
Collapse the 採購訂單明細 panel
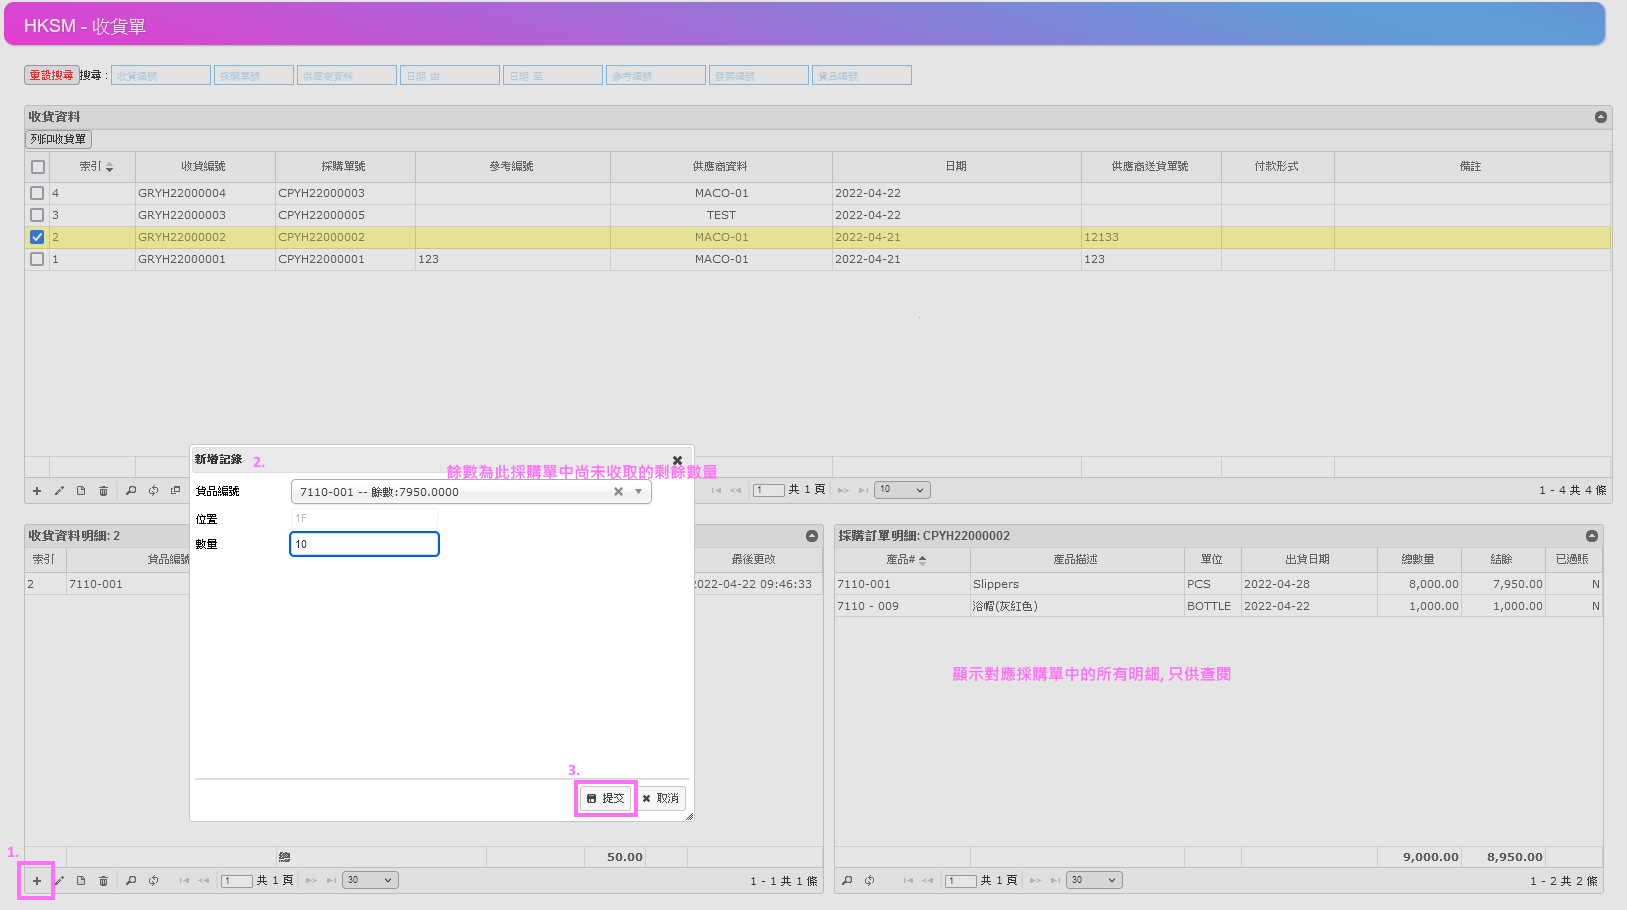click(1591, 536)
